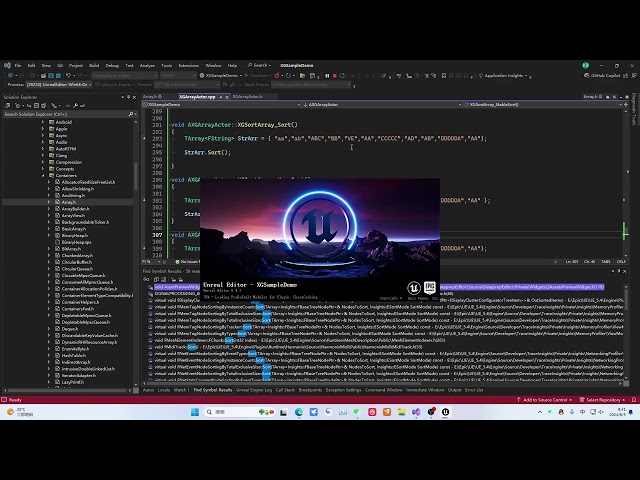640x480 pixels.
Task: Open the Unreal Engine taskbar icon
Action: (445, 412)
